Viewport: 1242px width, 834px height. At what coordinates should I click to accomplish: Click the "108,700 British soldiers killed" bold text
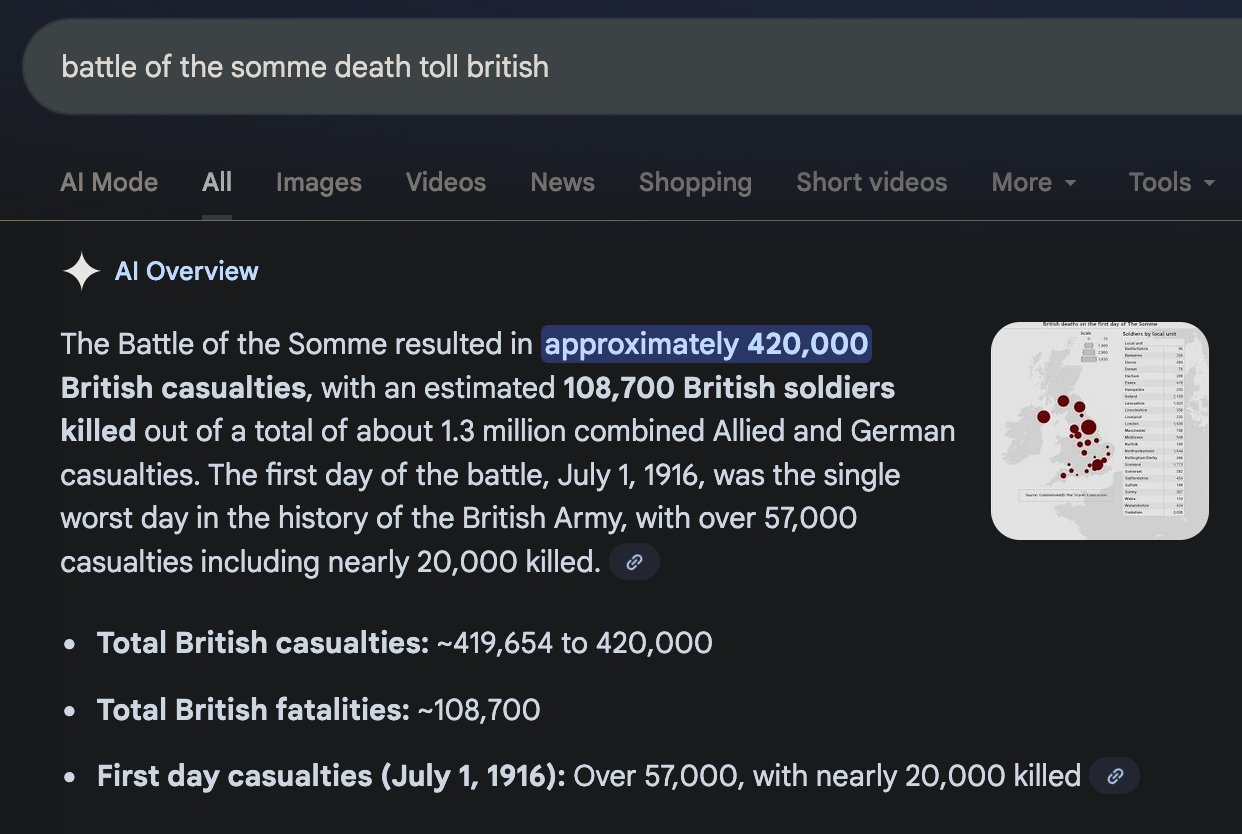(728, 388)
